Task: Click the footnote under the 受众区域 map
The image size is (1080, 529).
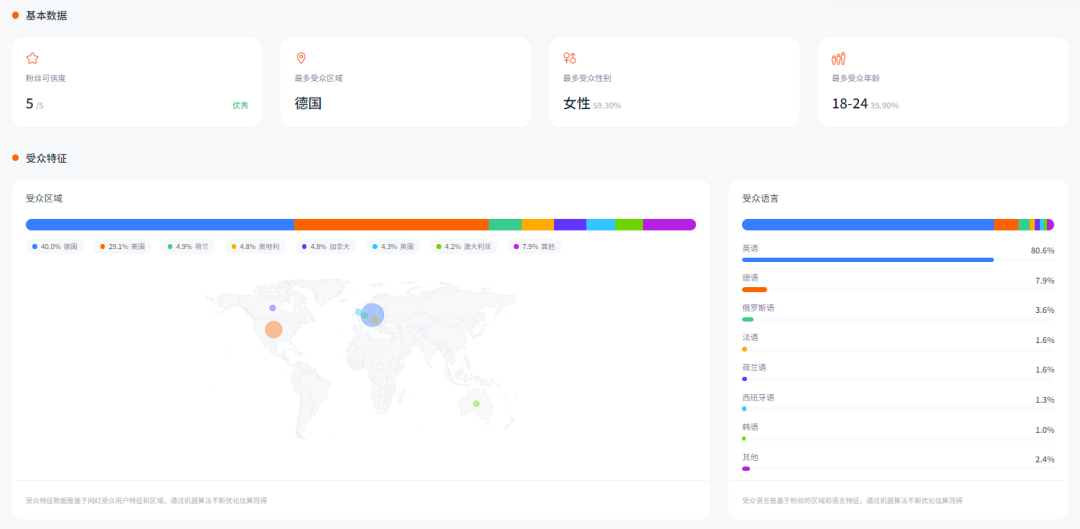Action: point(147,500)
